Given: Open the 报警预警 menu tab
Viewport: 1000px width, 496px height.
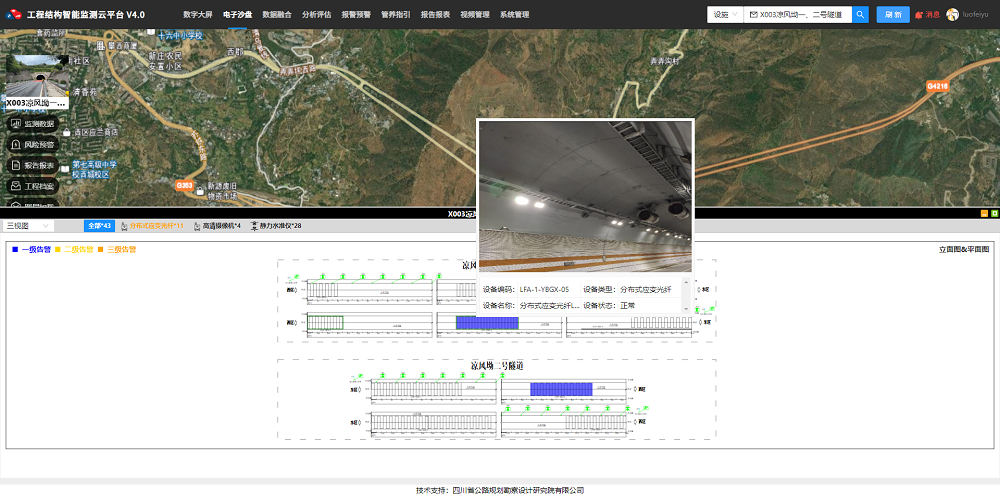Looking at the screenshot, I should click(x=355, y=15).
